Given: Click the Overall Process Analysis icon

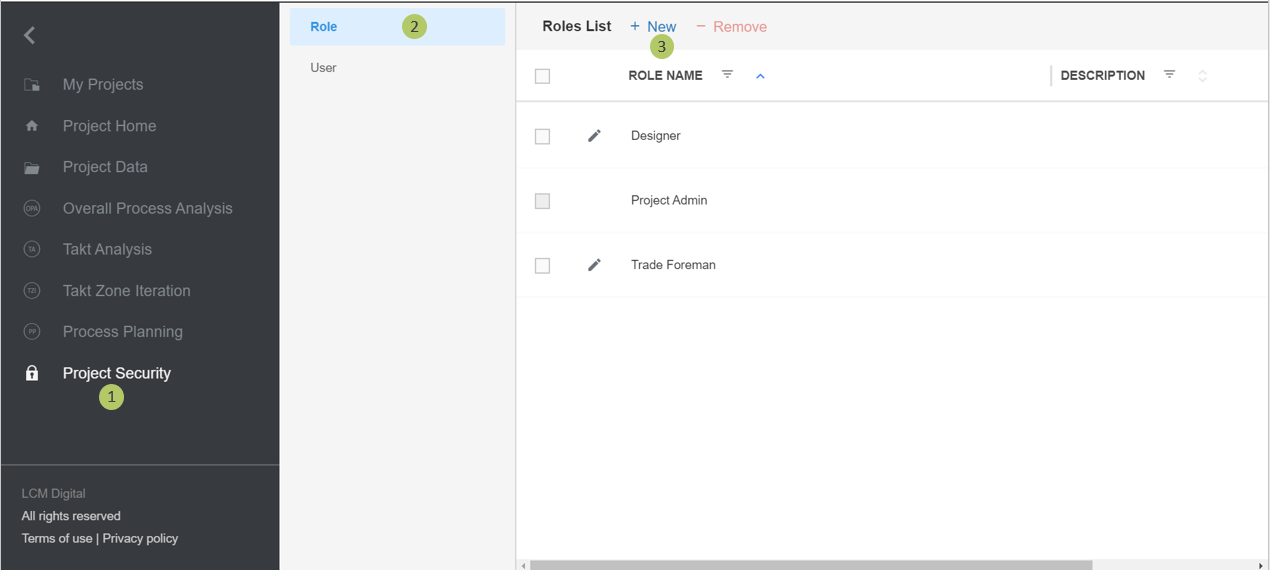Looking at the screenshot, I should click(x=32, y=208).
